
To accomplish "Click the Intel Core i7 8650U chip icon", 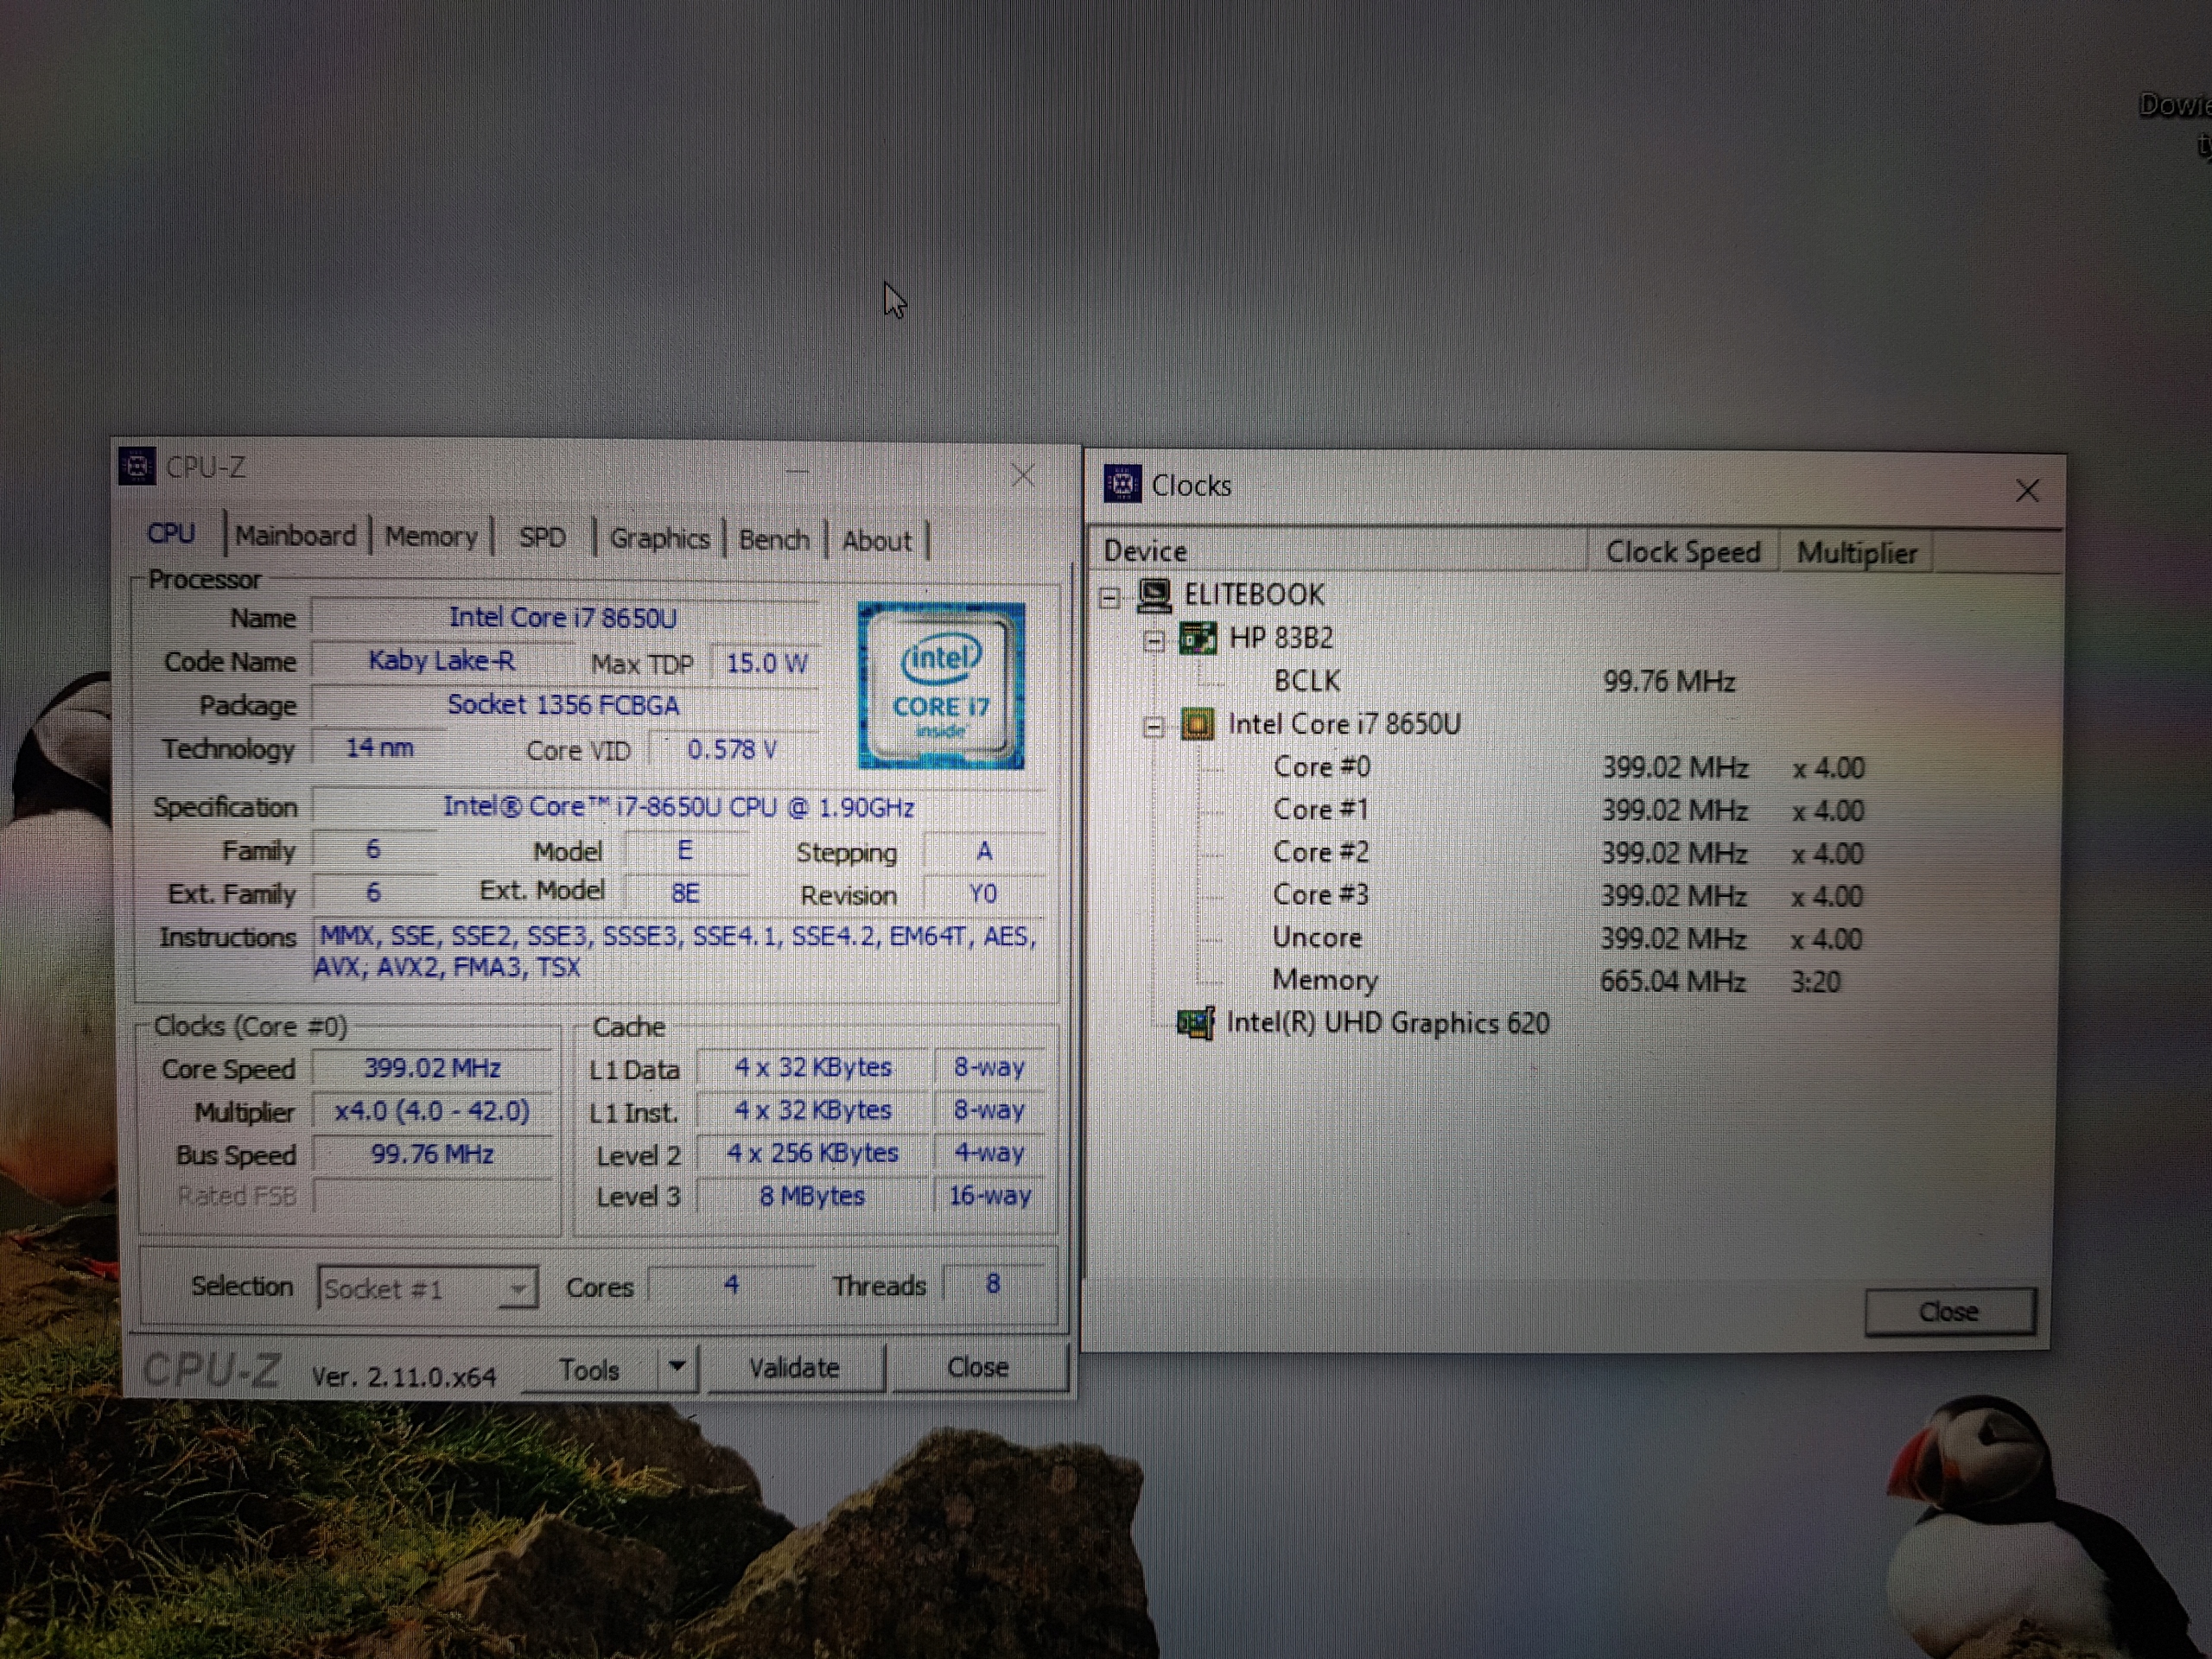I will [x=1198, y=723].
